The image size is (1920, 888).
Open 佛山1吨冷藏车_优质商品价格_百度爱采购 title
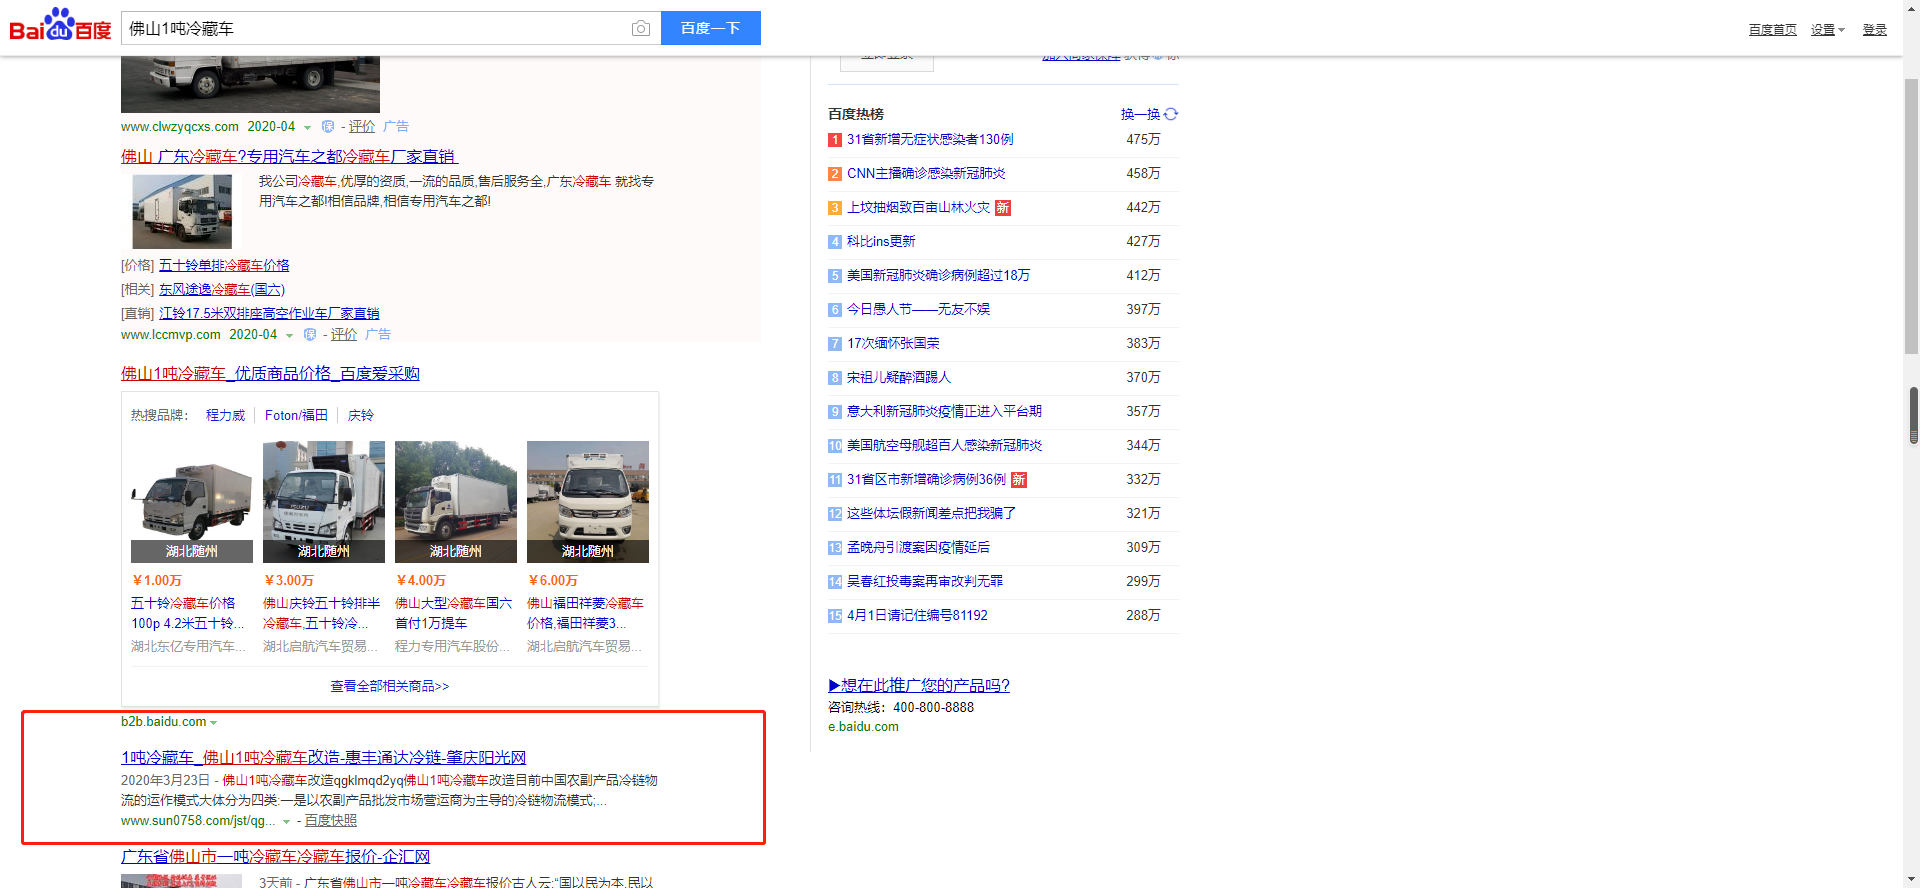coord(270,373)
